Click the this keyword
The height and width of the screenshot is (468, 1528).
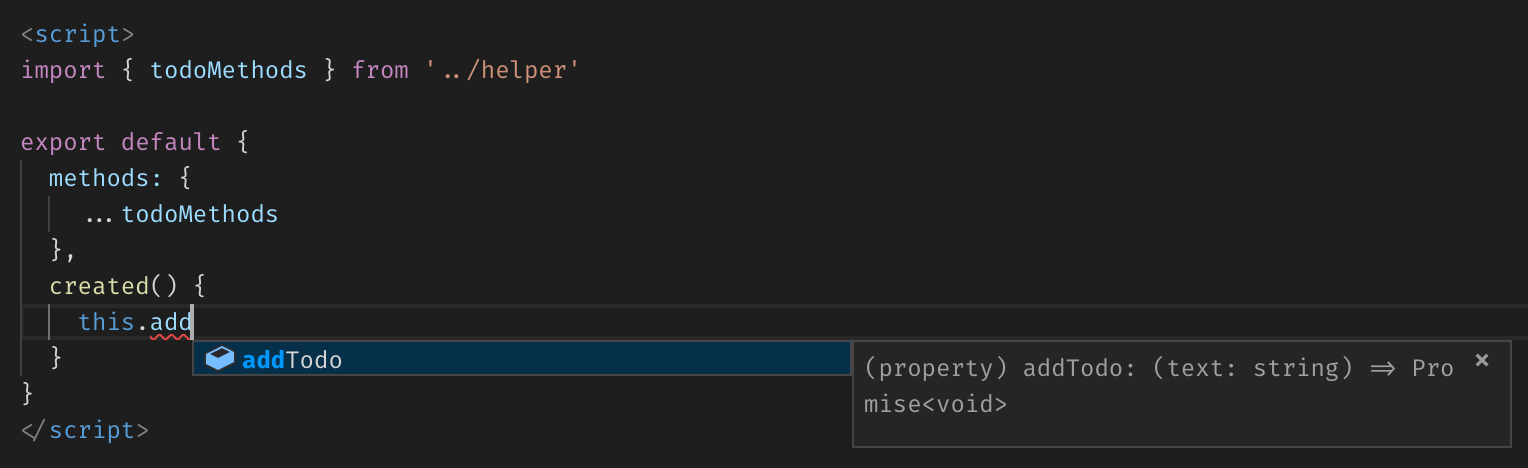(x=106, y=322)
